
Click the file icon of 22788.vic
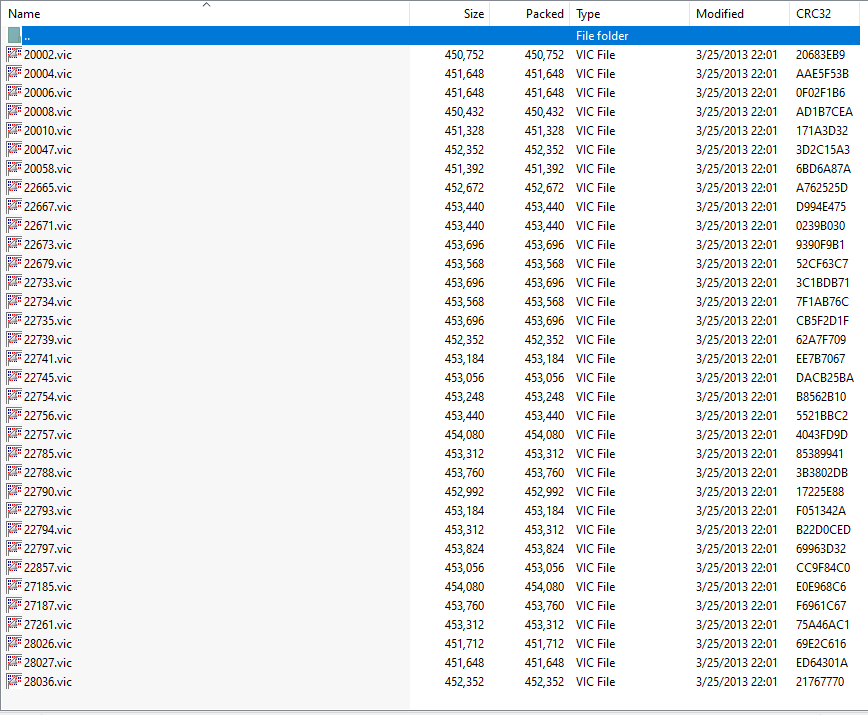(x=14, y=472)
